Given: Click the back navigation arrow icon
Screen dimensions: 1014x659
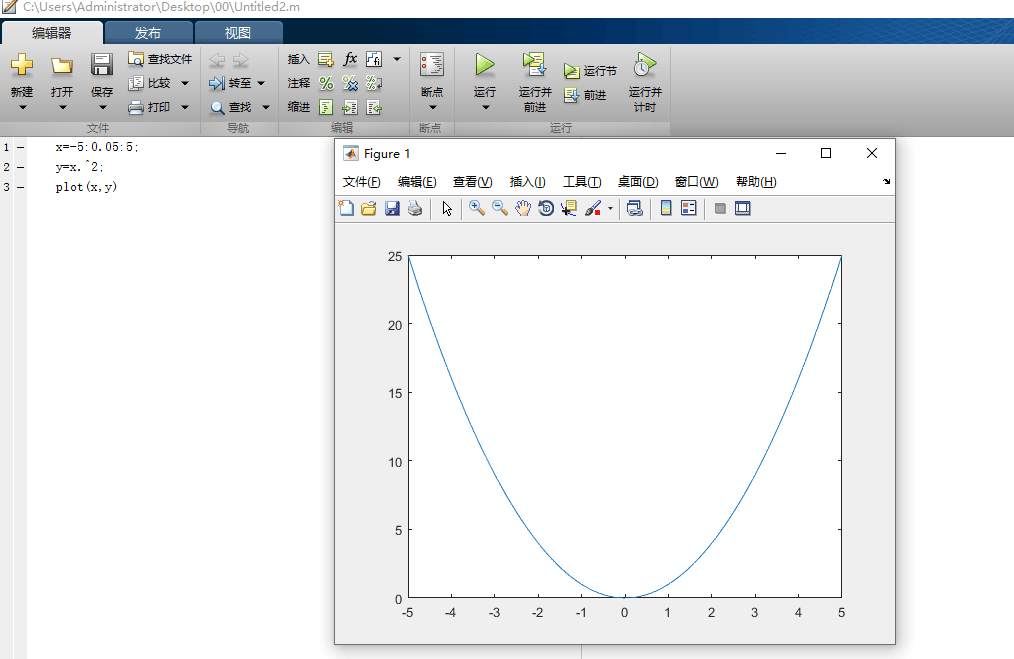Looking at the screenshot, I should [x=217, y=59].
